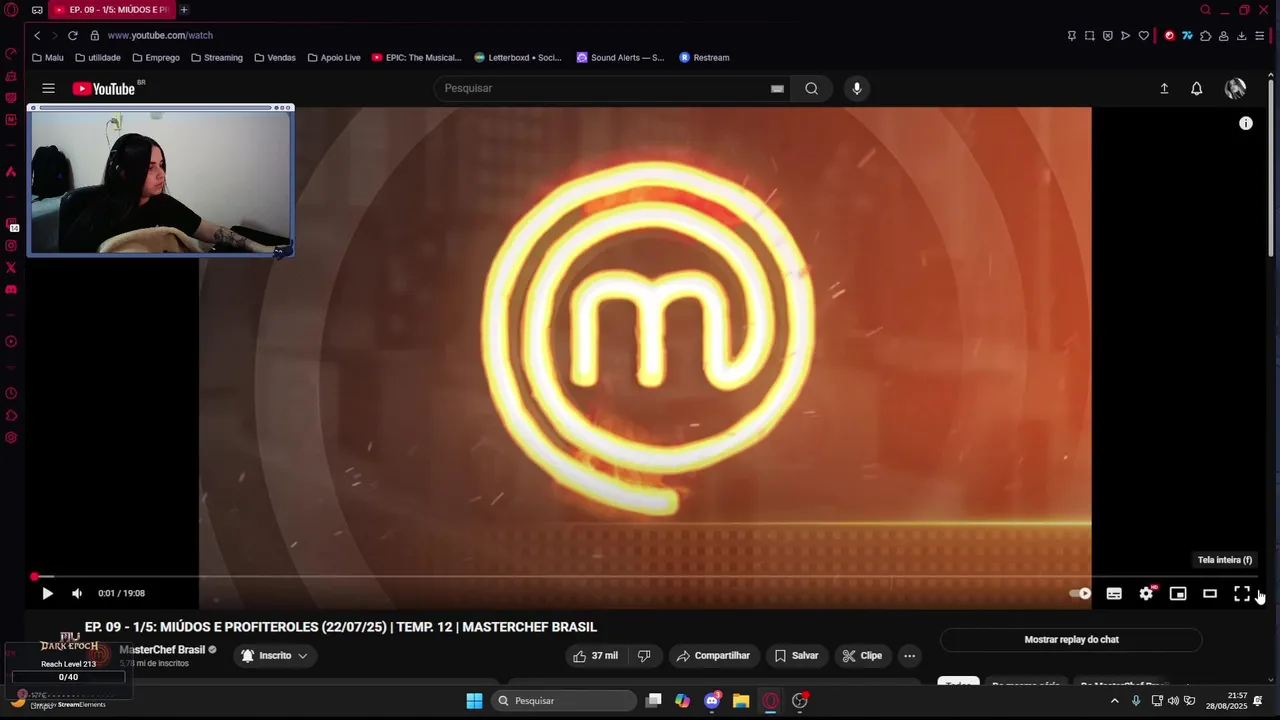The height and width of the screenshot is (720, 1280).
Task: Open Letterboxd bookmark
Action: pos(518,58)
